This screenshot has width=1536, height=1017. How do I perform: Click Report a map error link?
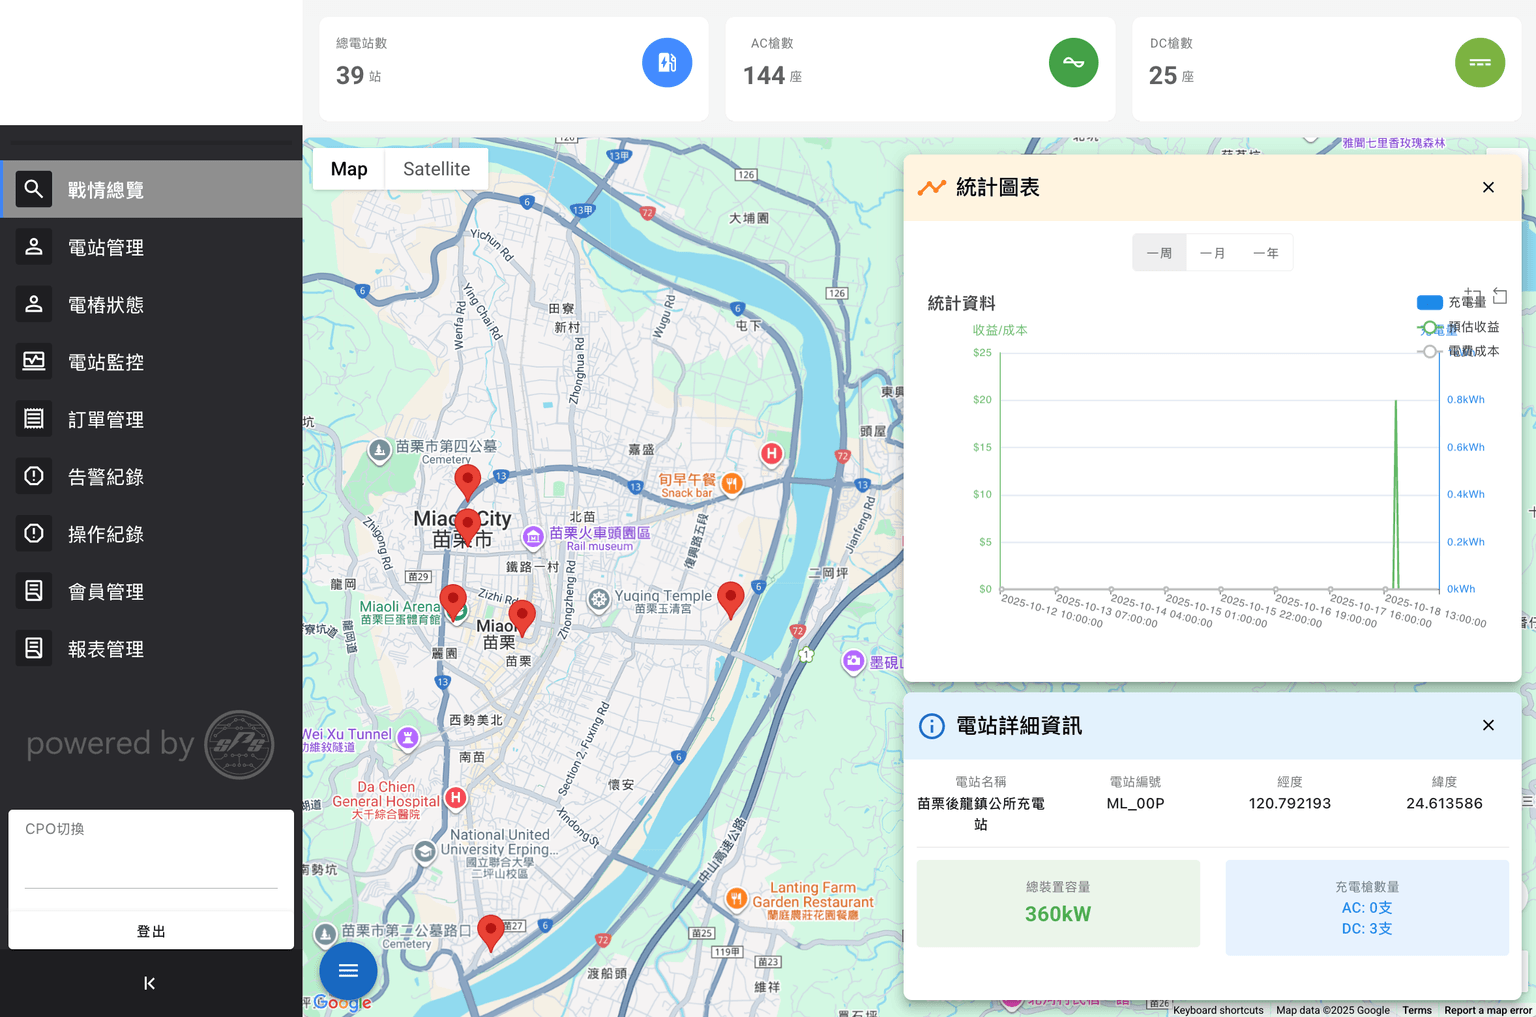pos(1488,1010)
